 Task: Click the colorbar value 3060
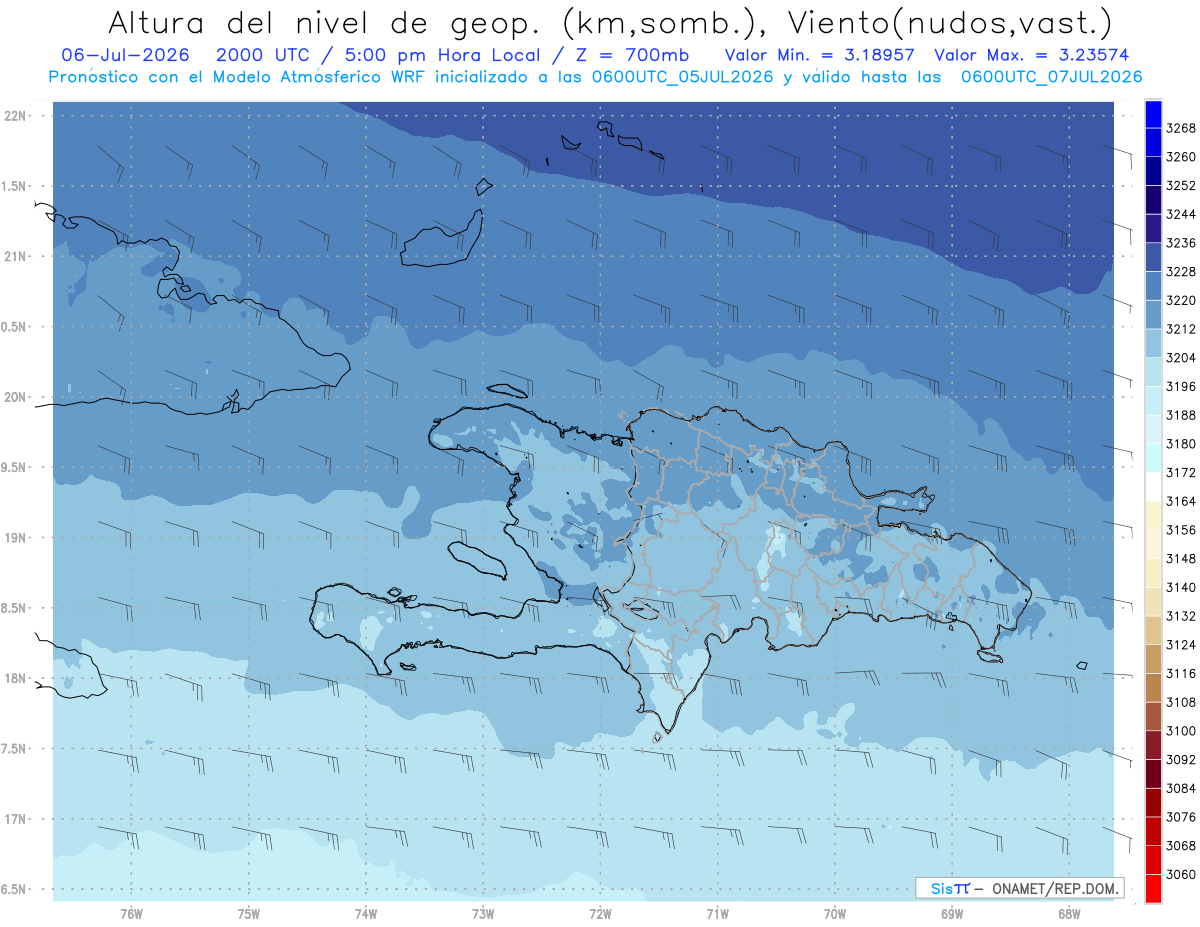click(1181, 874)
